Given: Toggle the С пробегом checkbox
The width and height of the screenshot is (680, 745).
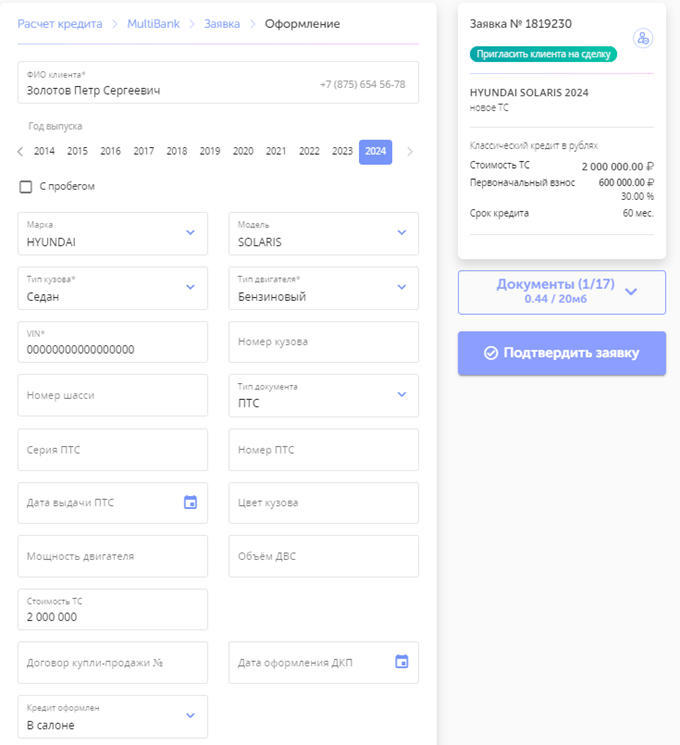Looking at the screenshot, I should (25, 186).
